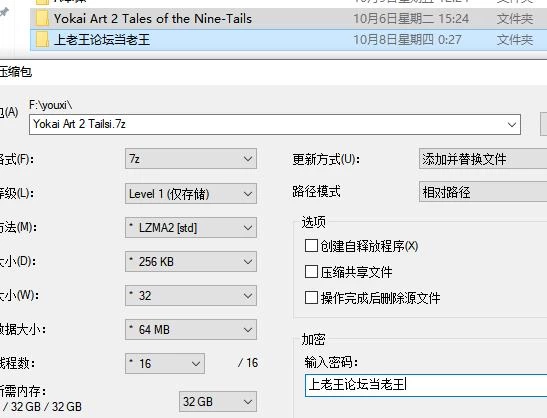Viewport: 547px width, 418px height.
Task: Open solid block size dropdown 64 MB
Action: (x=191, y=329)
